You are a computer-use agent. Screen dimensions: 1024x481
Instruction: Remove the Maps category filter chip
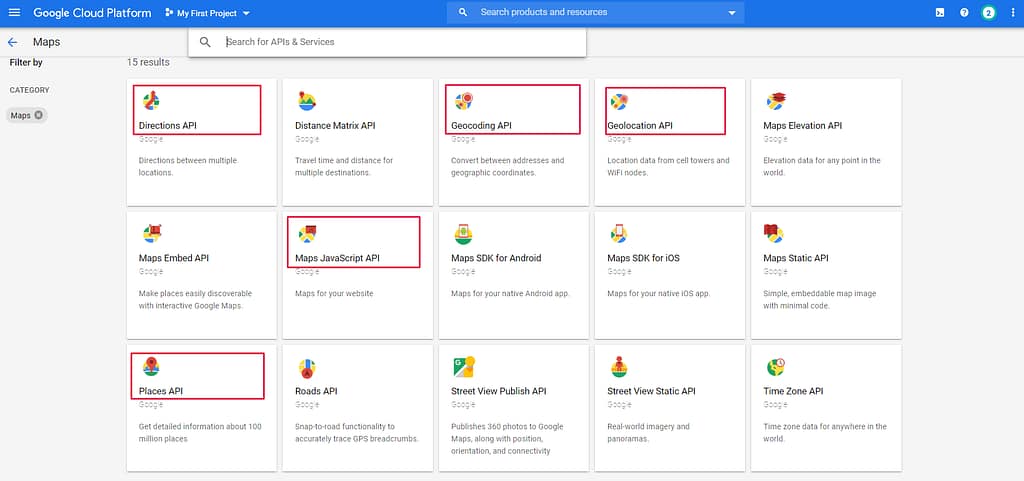(39, 115)
